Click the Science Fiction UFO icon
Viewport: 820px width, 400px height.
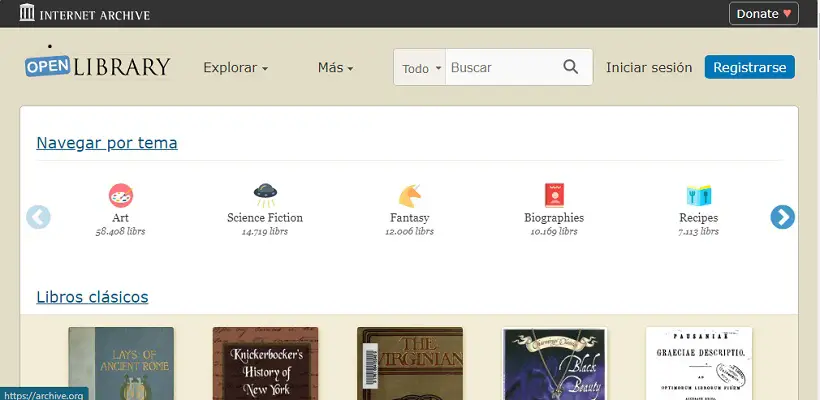click(x=265, y=196)
